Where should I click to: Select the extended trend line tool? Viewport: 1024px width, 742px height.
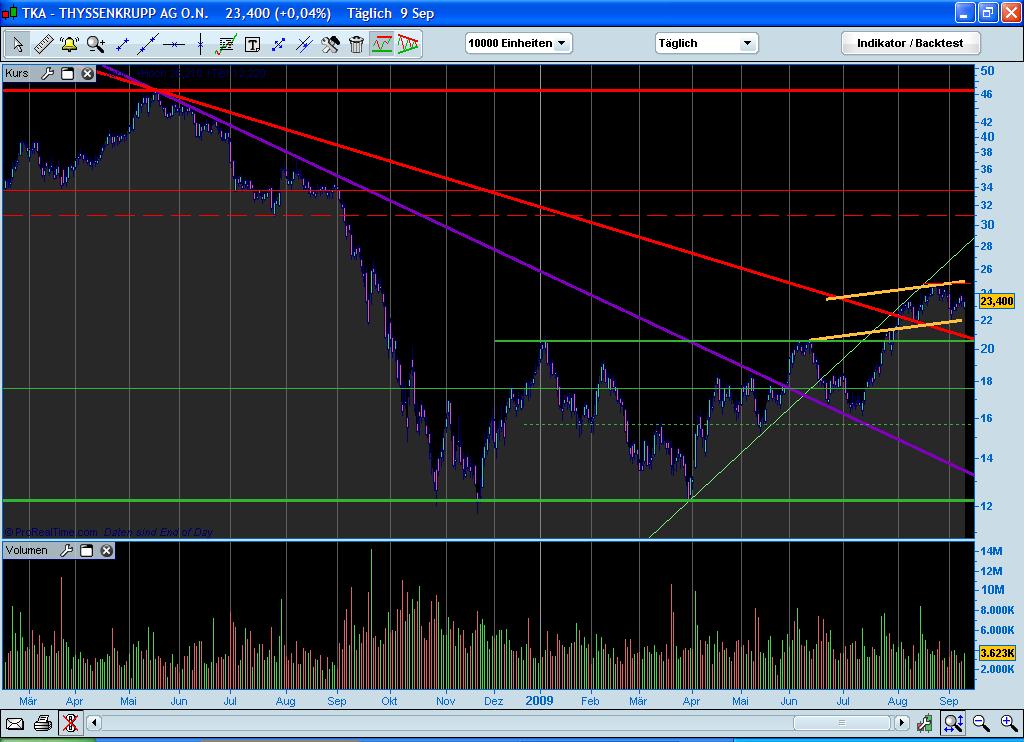click(x=148, y=44)
